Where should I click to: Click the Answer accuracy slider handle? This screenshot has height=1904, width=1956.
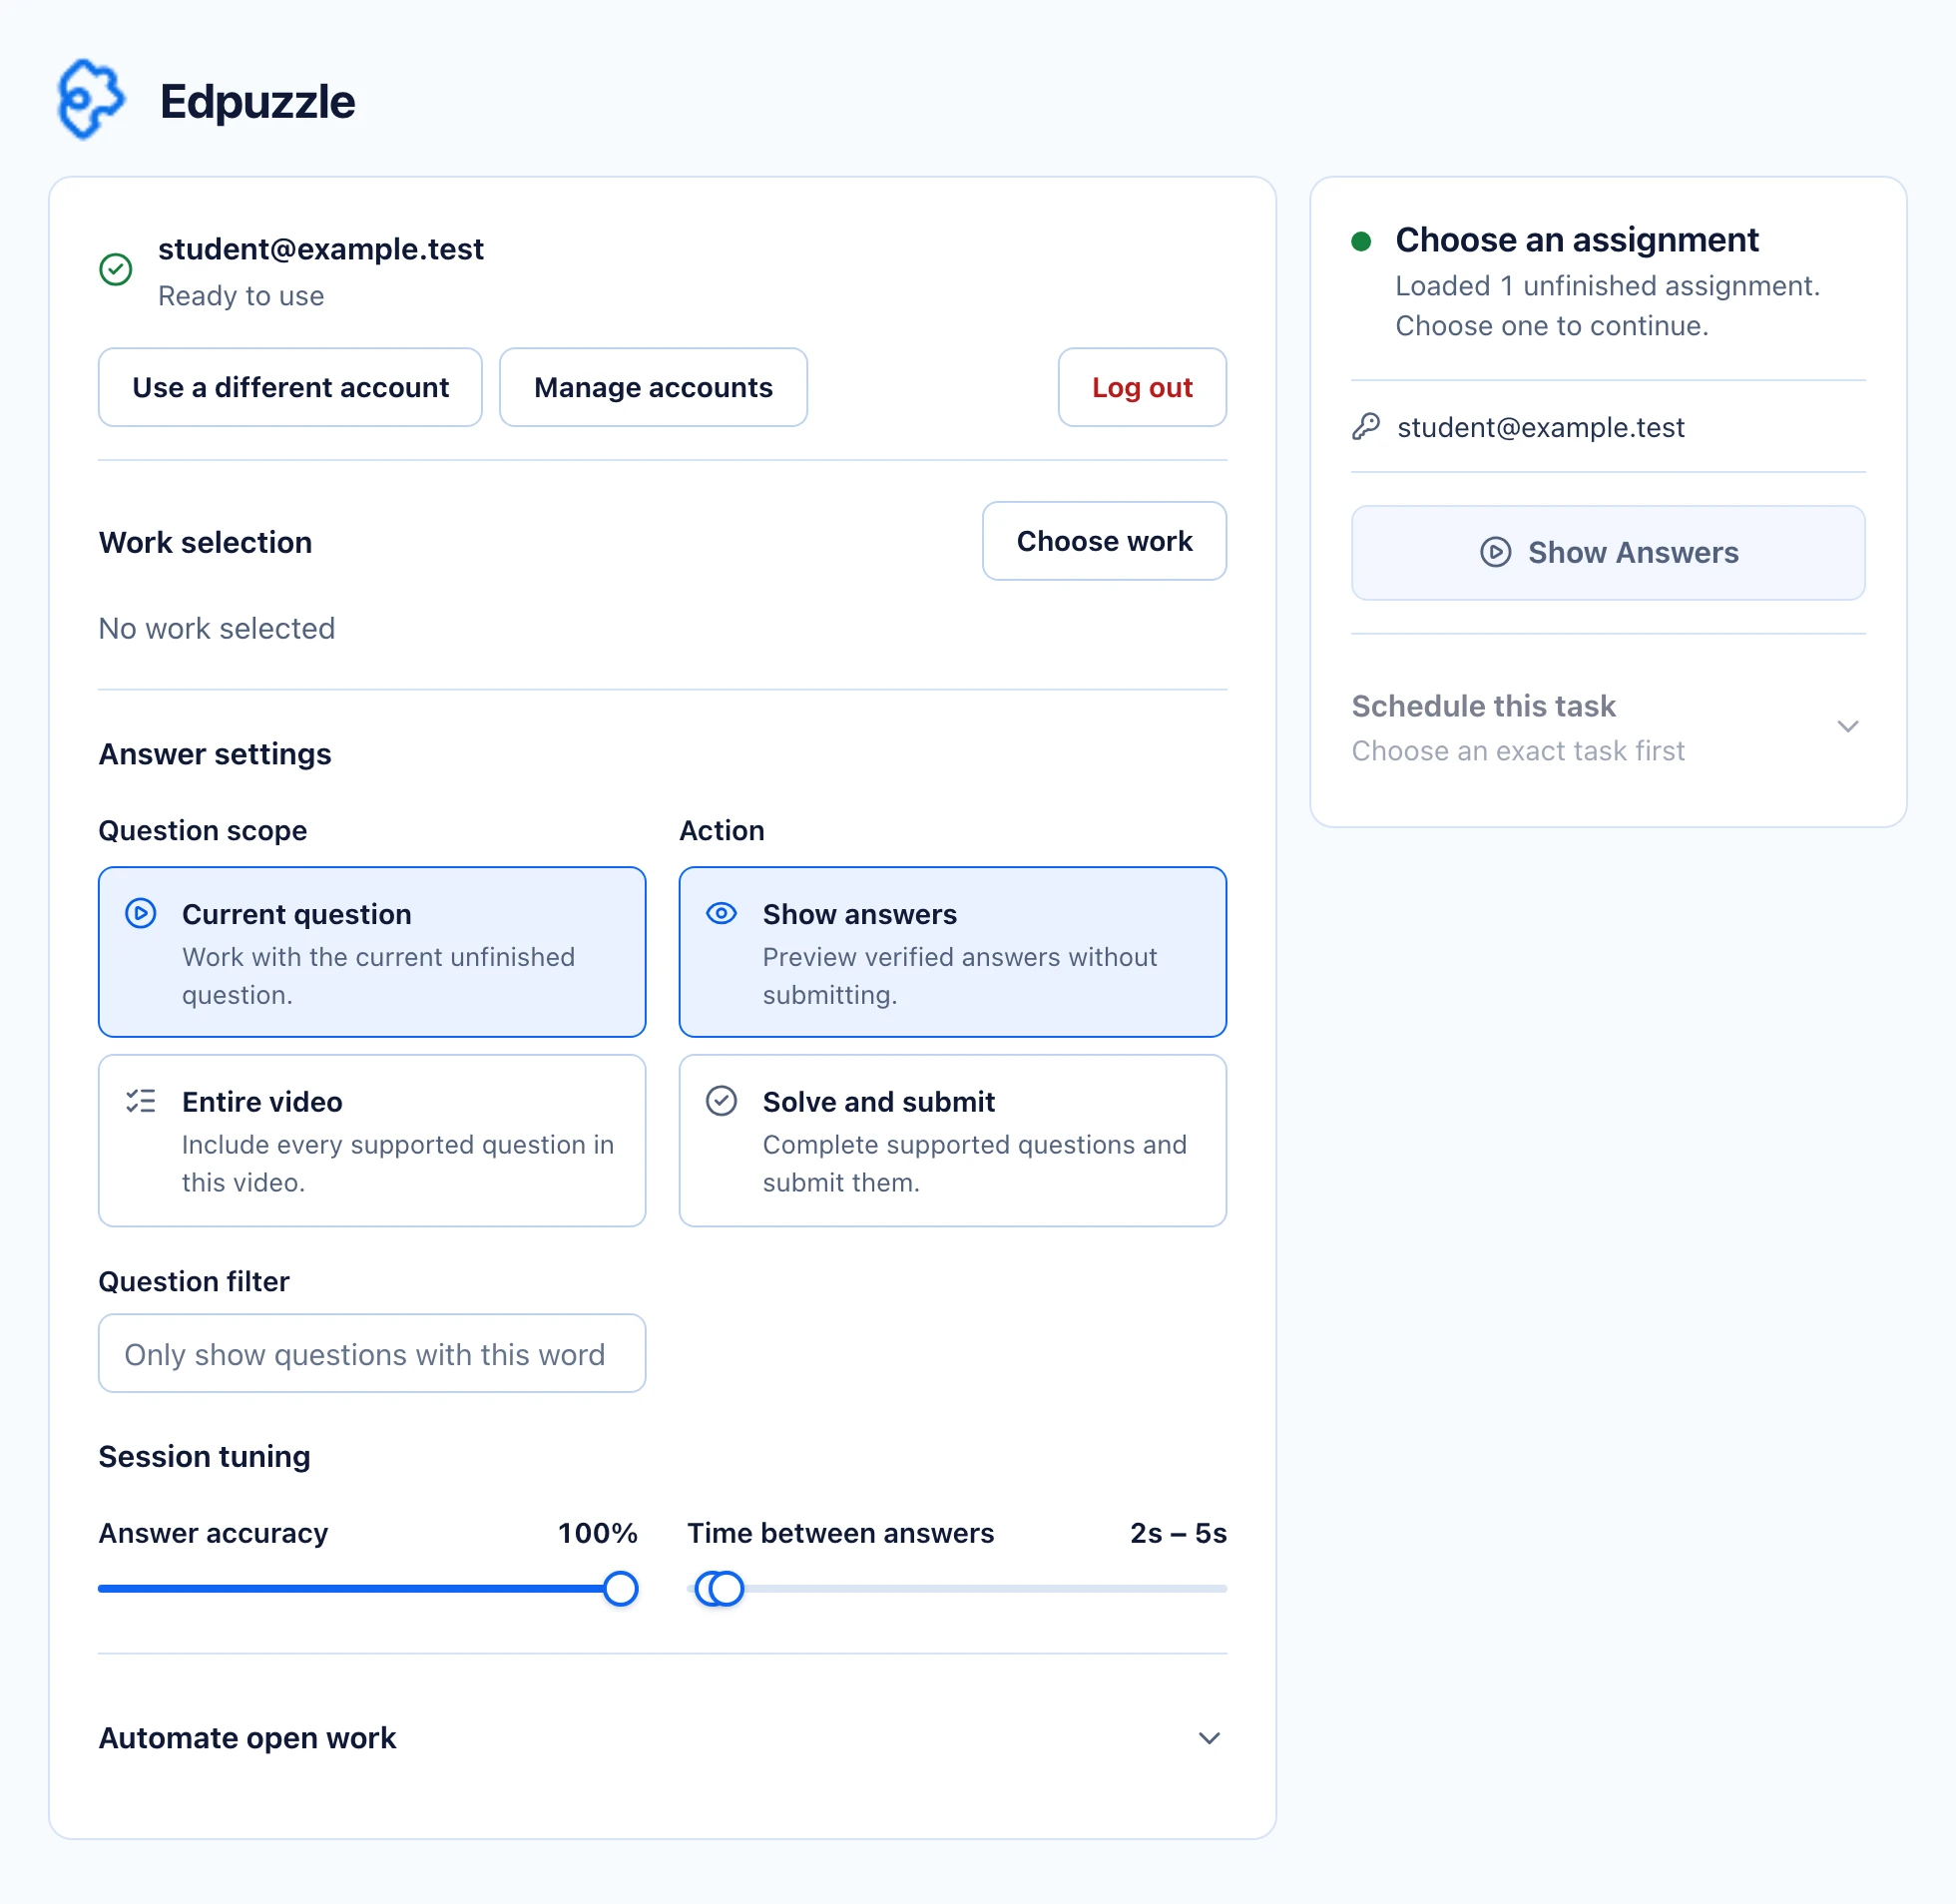(x=621, y=1589)
